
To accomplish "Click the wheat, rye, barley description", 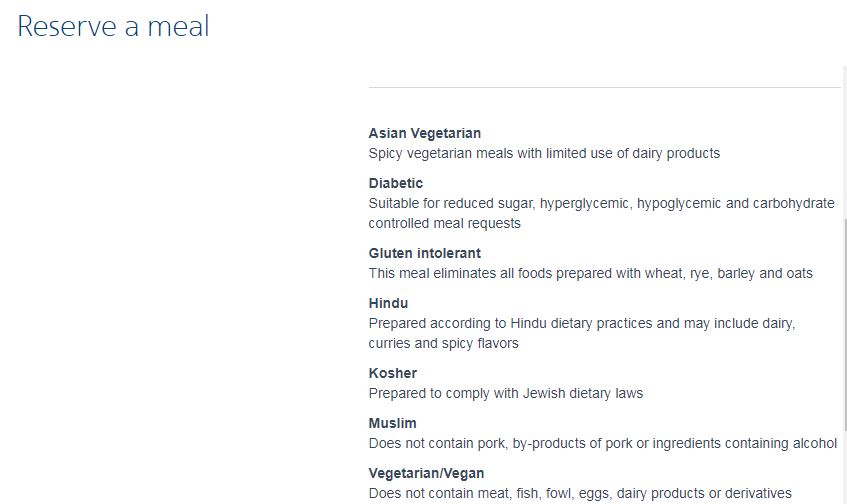I will (590, 273).
